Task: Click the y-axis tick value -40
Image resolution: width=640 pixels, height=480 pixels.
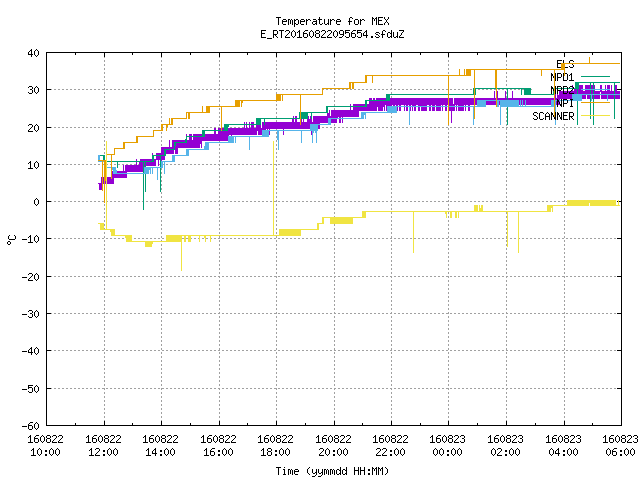Action: click(x=31, y=351)
